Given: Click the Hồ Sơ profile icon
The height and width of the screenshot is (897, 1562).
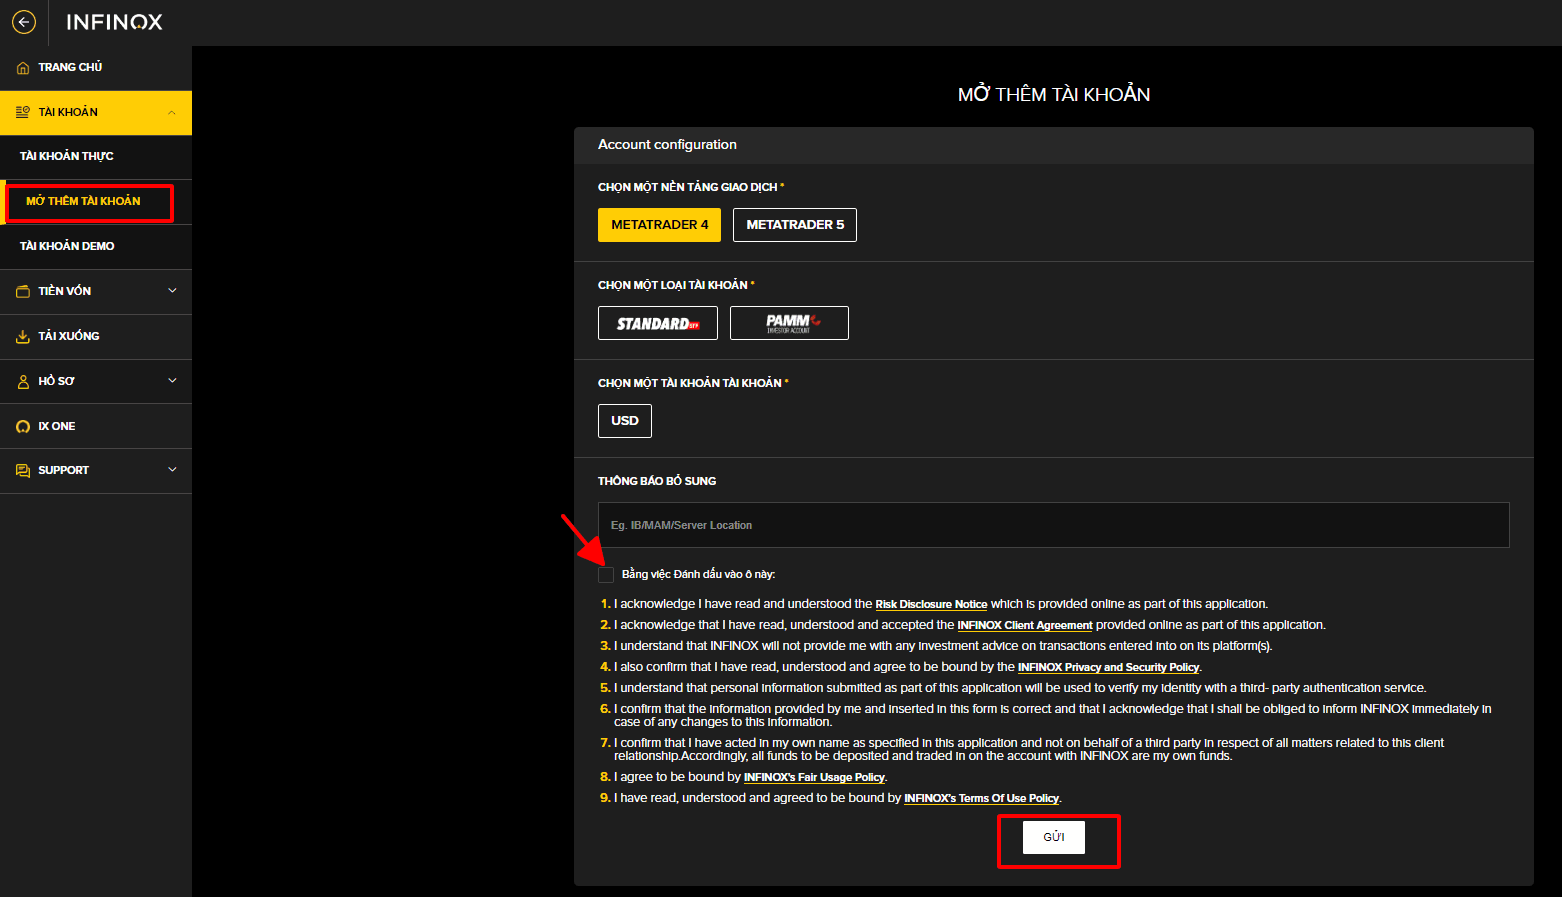Looking at the screenshot, I should (x=23, y=381).
